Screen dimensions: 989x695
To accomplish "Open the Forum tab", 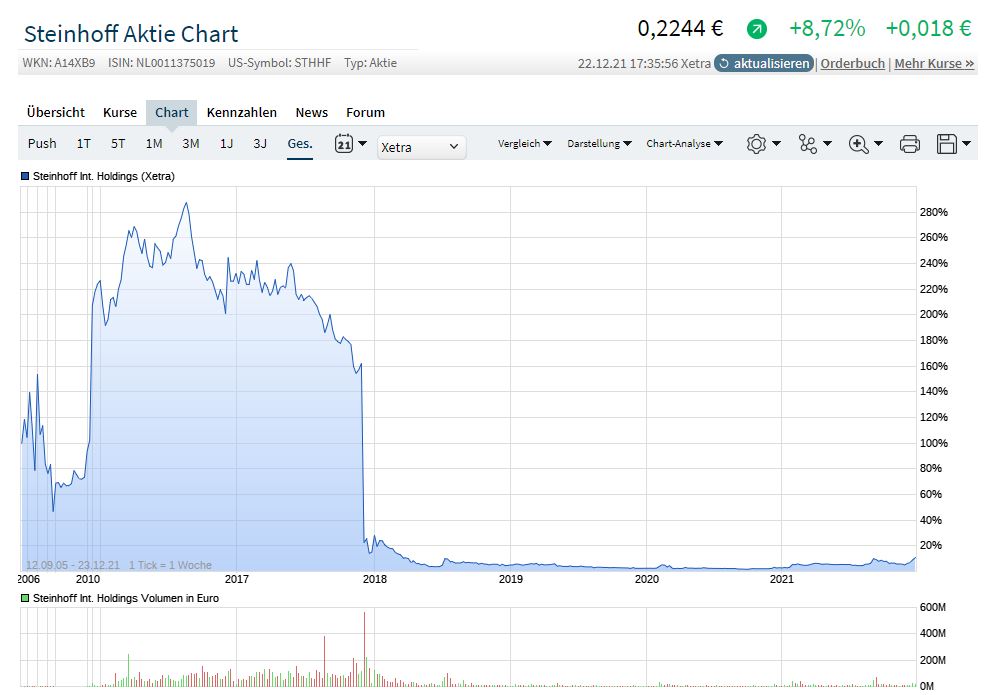I will click(365, 112).
